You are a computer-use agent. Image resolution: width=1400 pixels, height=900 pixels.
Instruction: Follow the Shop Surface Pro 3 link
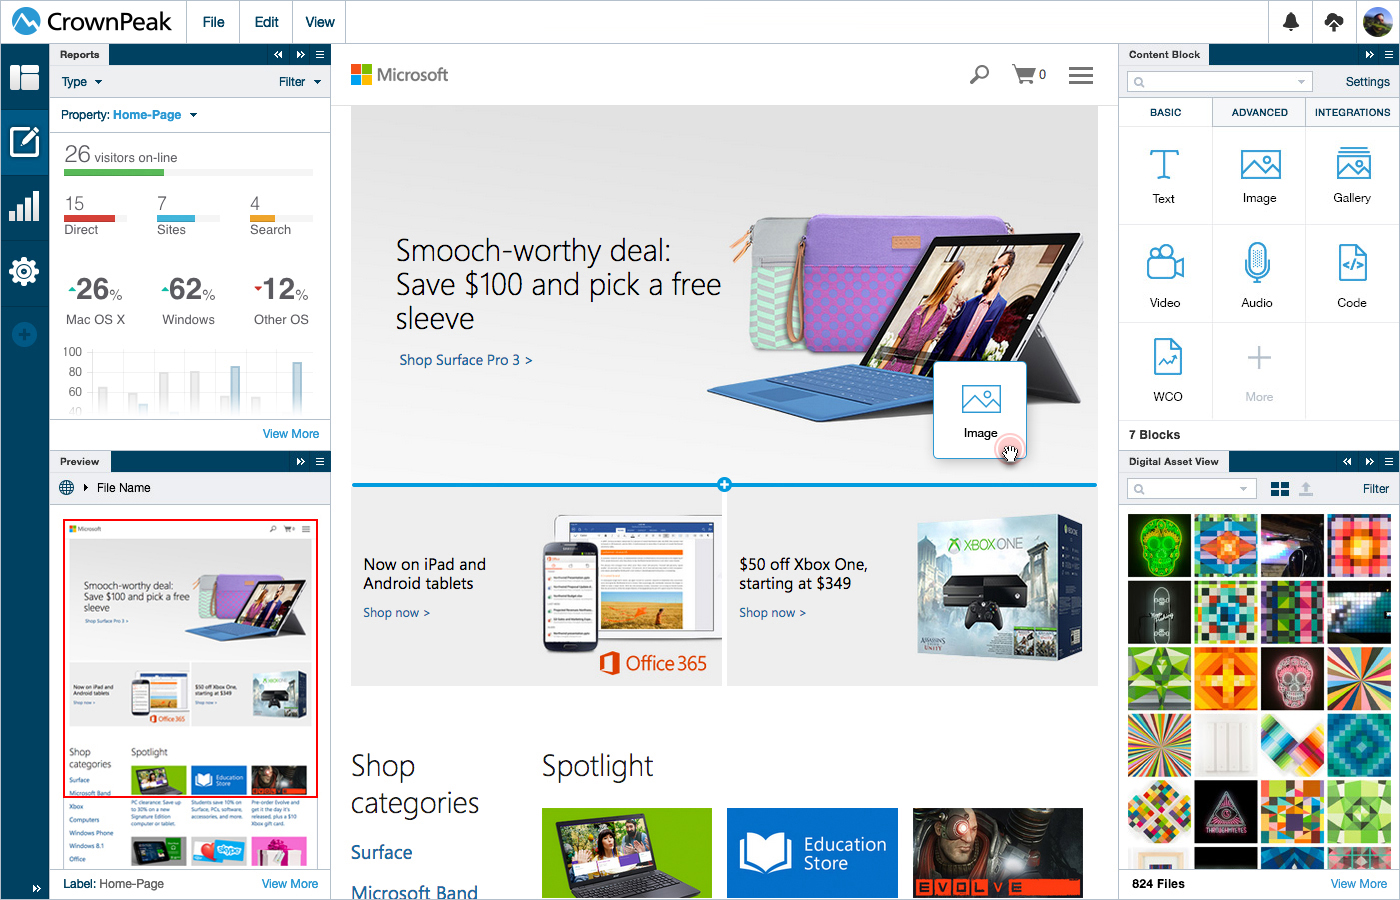(x=466, y=360)
